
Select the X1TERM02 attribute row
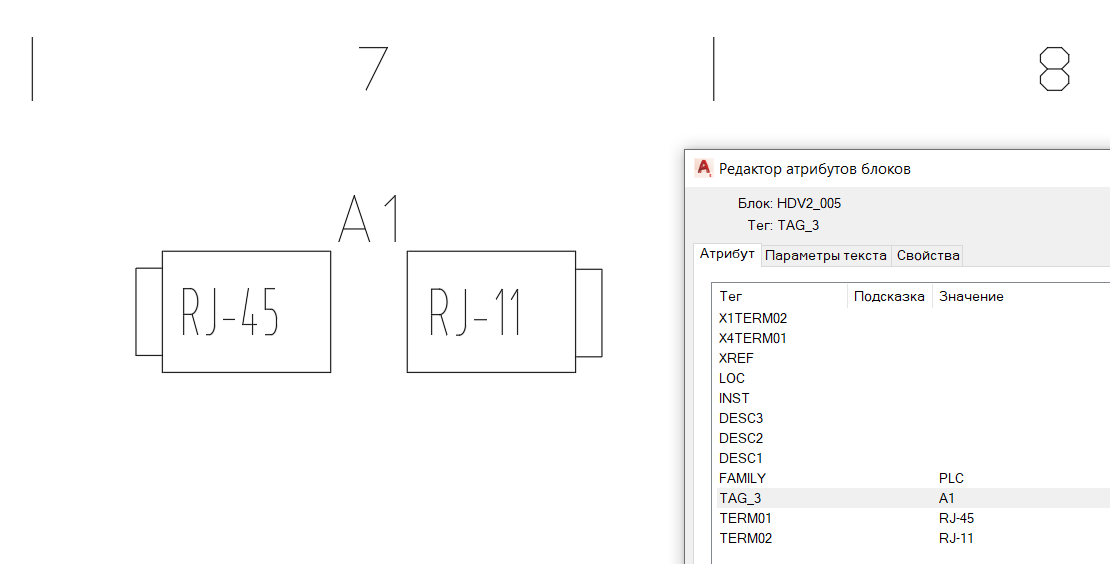coord(913,318)
